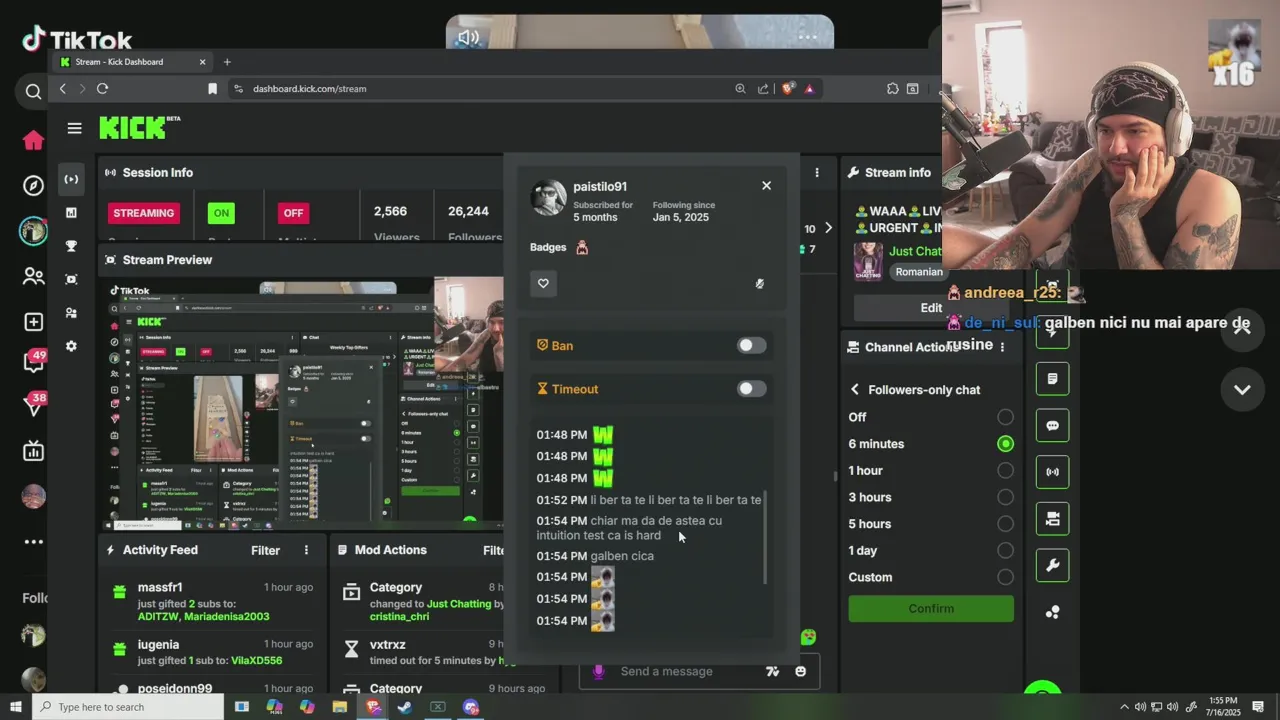Click the browser address bar URL
Image resolution: width=1280 pixels, height=720 pixels.
pos(309,89)
